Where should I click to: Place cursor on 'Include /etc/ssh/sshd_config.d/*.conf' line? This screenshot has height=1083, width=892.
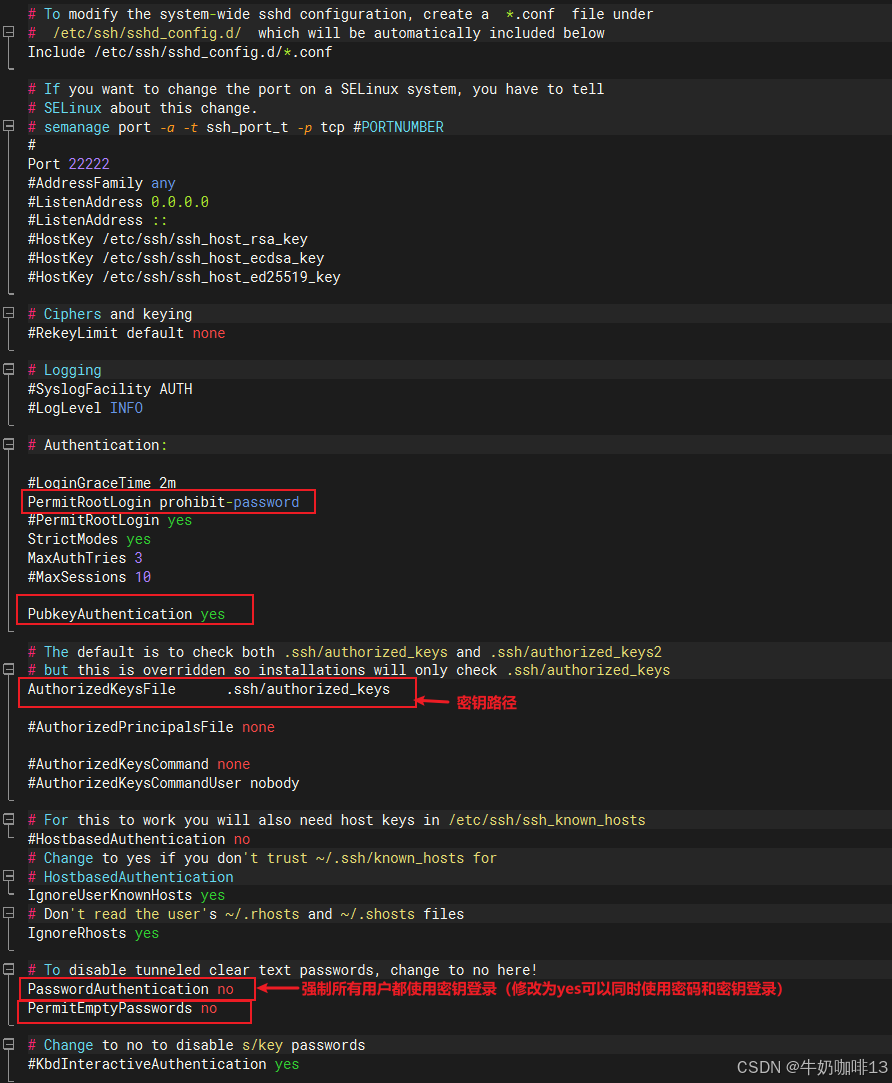pos(180,52)
